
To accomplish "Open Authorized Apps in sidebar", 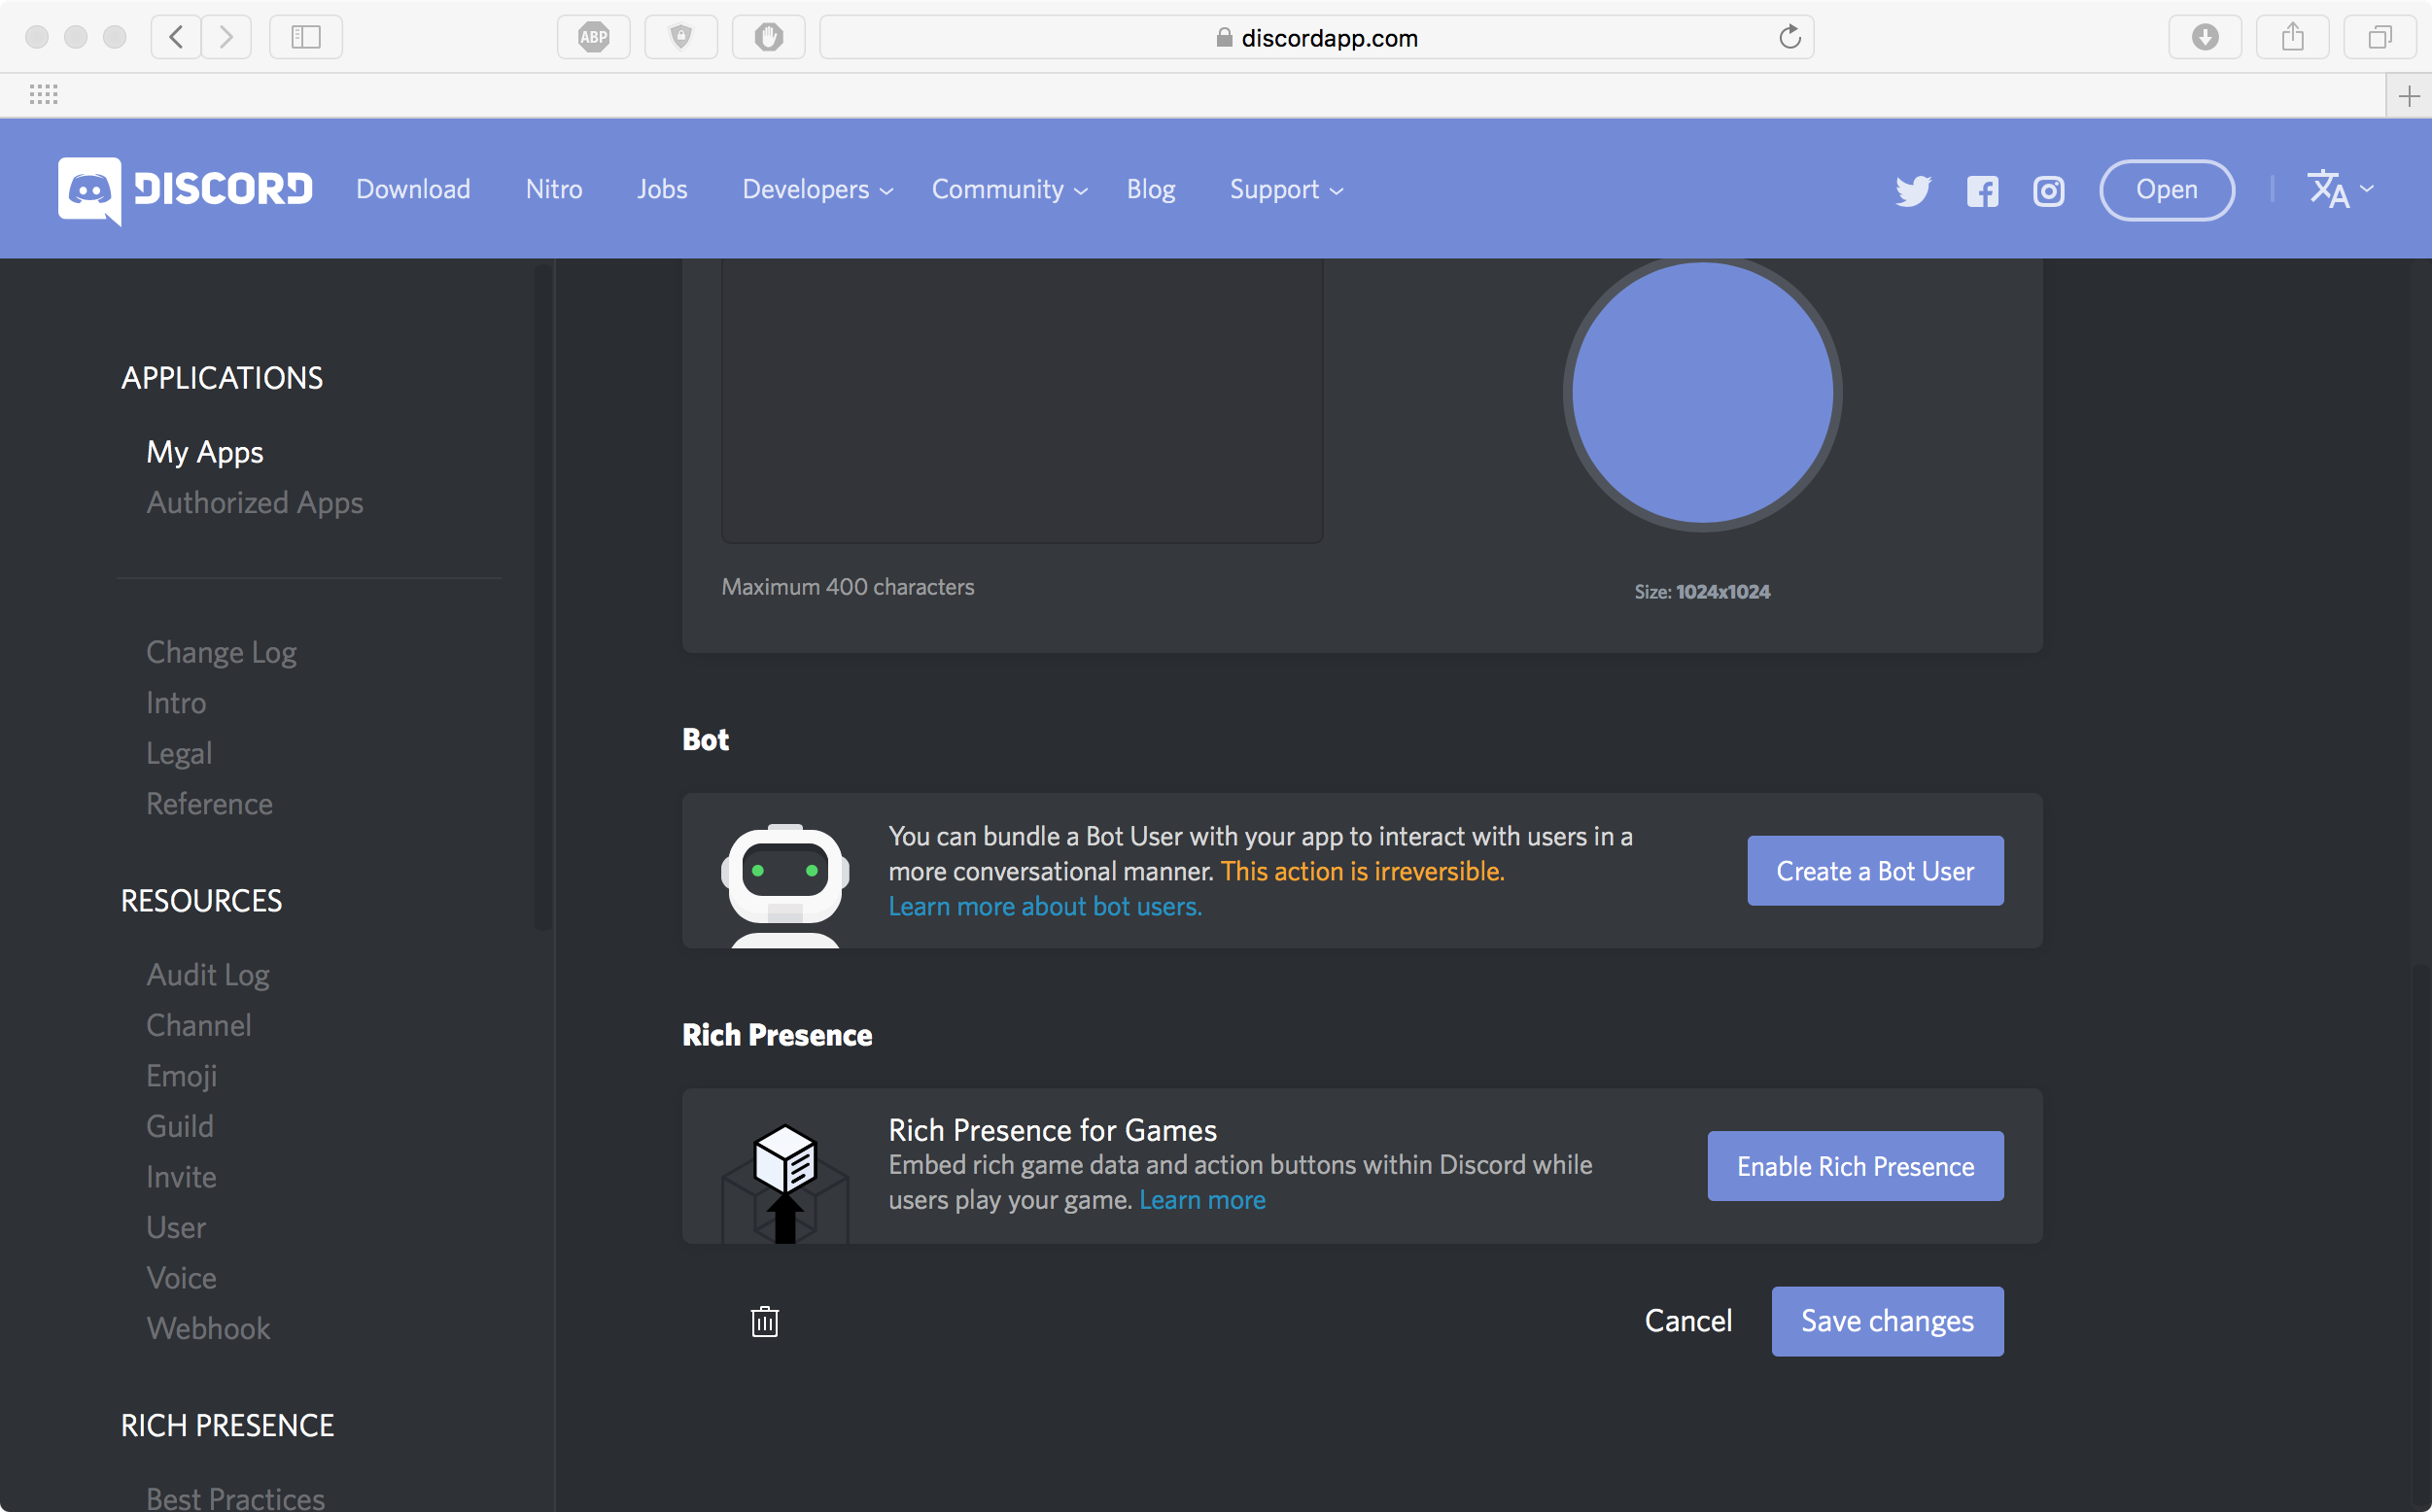I will pyautogui.click(x=254, y=503).
